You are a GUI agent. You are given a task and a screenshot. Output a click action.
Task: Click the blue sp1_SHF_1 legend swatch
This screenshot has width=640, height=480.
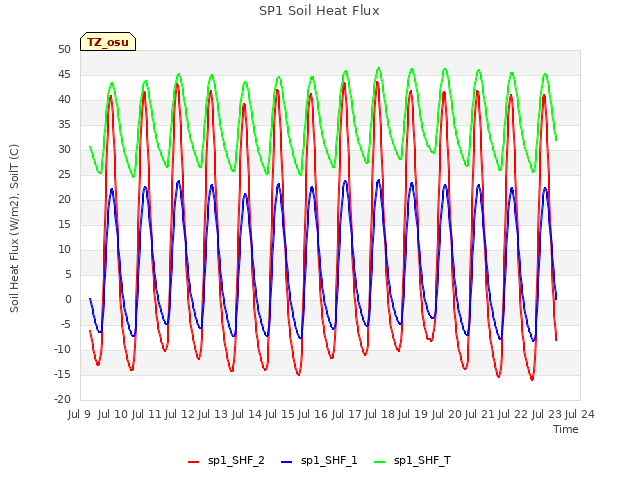tap(287, 462)
